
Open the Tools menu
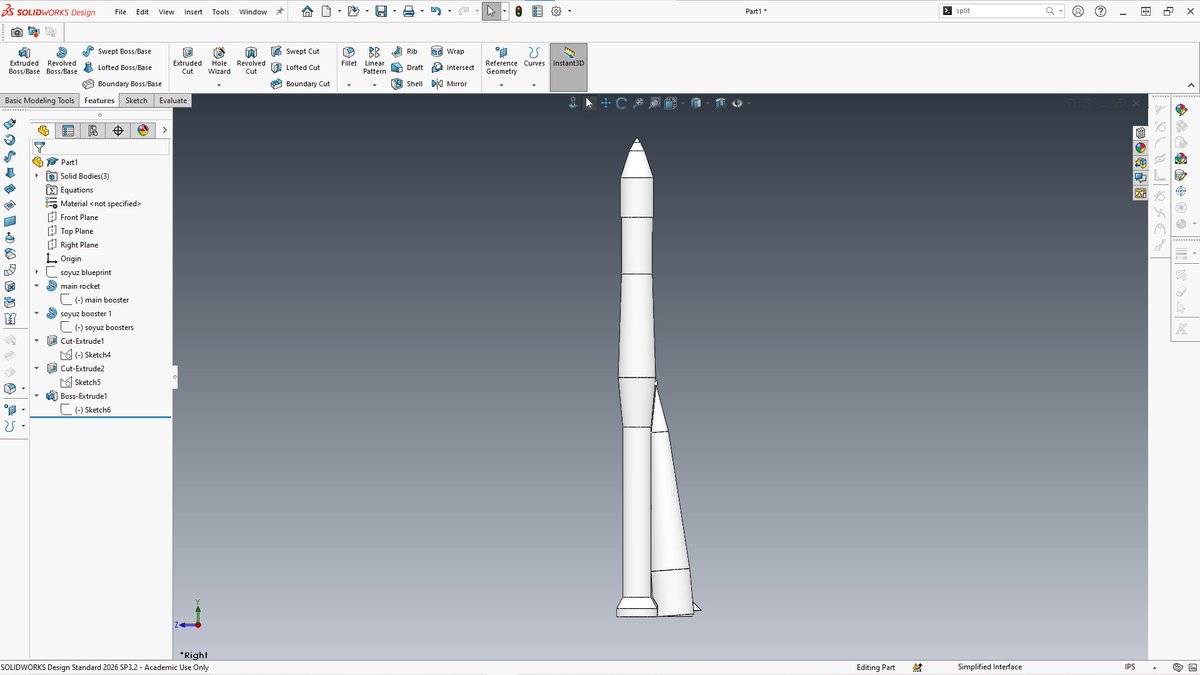click(220, 12)
